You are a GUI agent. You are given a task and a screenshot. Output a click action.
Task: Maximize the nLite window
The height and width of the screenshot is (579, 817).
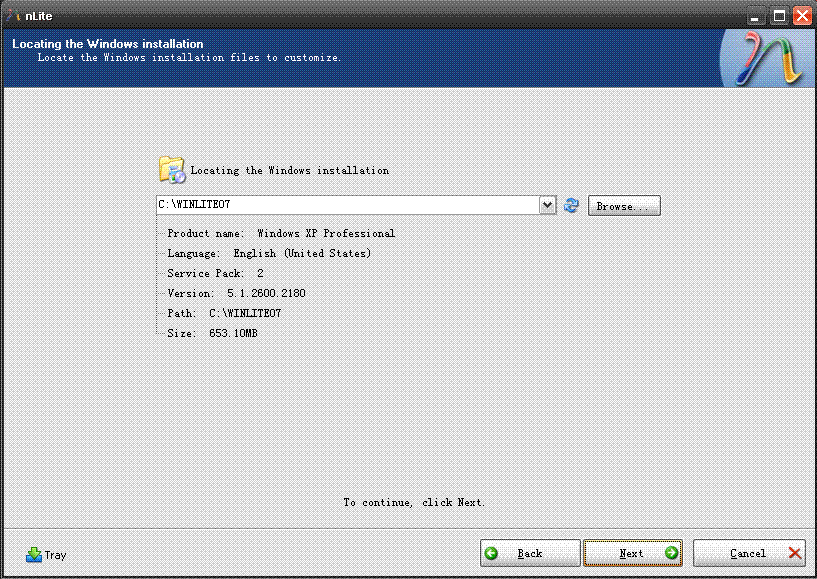click(x=779, y=16)
